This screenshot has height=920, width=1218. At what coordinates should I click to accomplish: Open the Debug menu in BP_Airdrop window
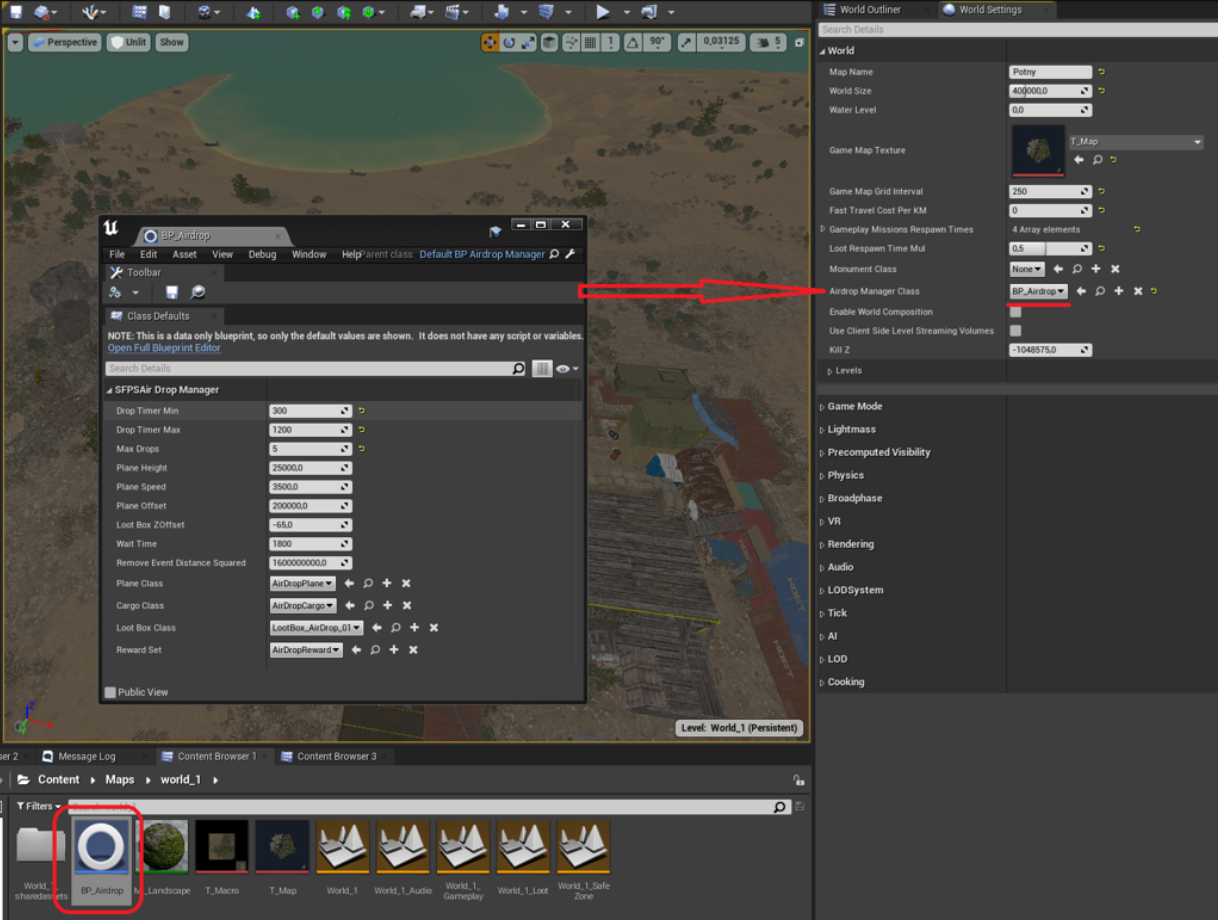[262, 254]
